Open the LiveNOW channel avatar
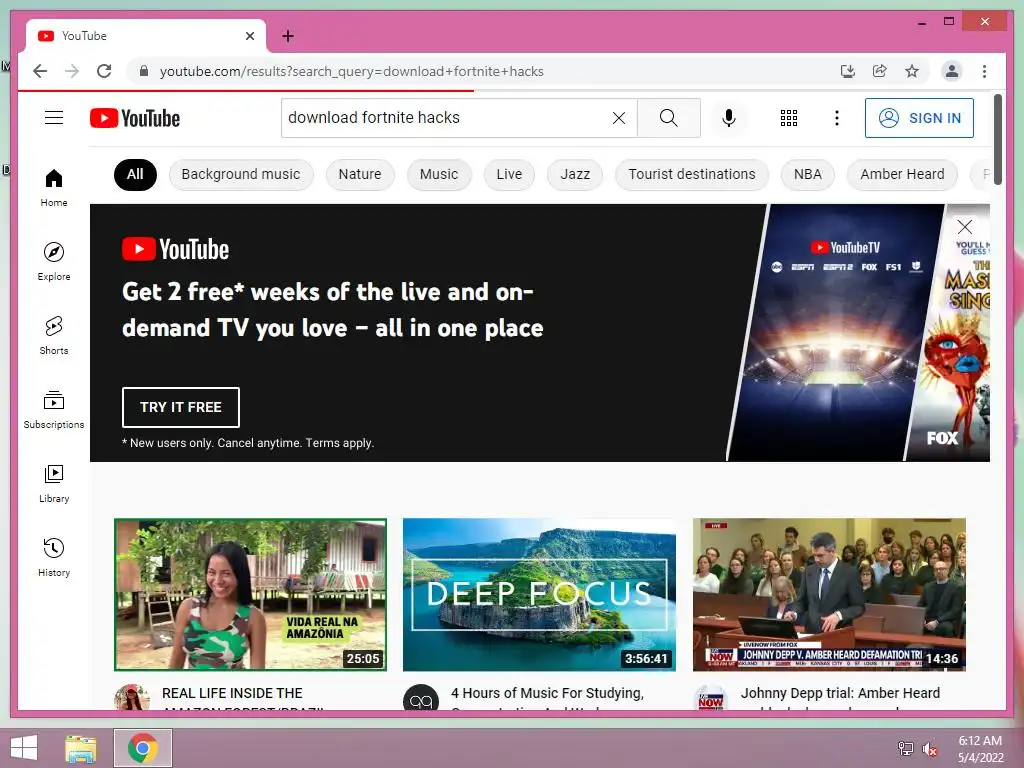Screen dimensions: 1024x768 point(711,698)
